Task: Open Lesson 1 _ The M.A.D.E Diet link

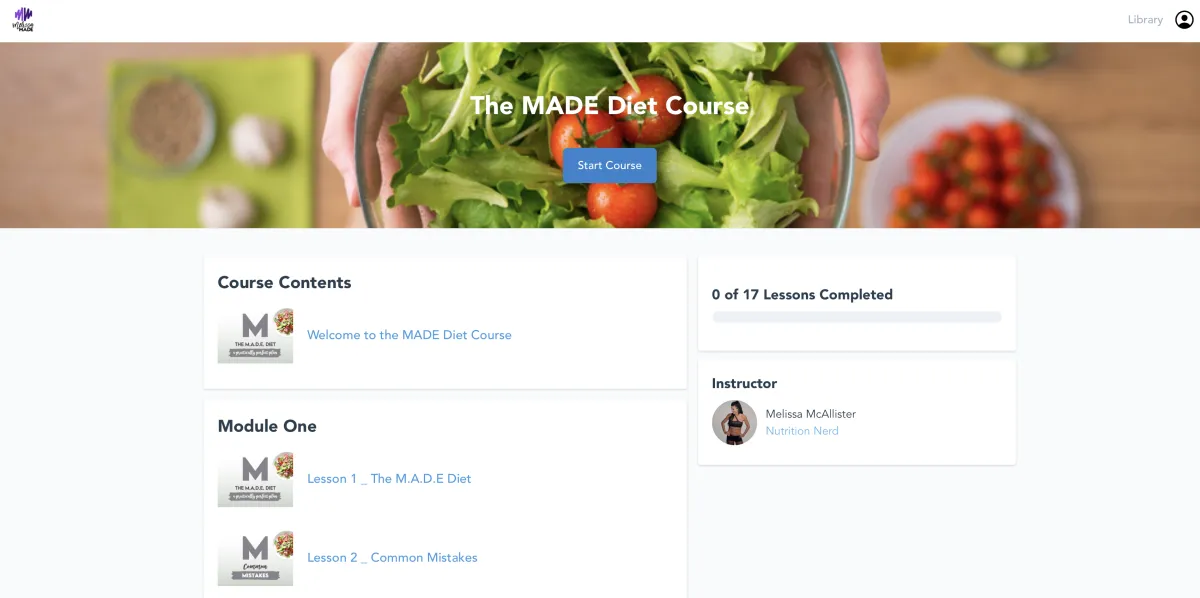Action: [x=389, y=479]
